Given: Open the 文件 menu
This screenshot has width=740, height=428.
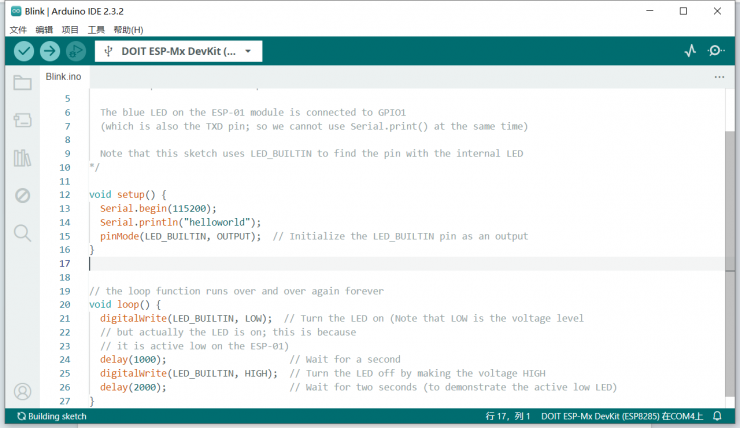Looking at the screenshot, I should click(x=18, y=30).
